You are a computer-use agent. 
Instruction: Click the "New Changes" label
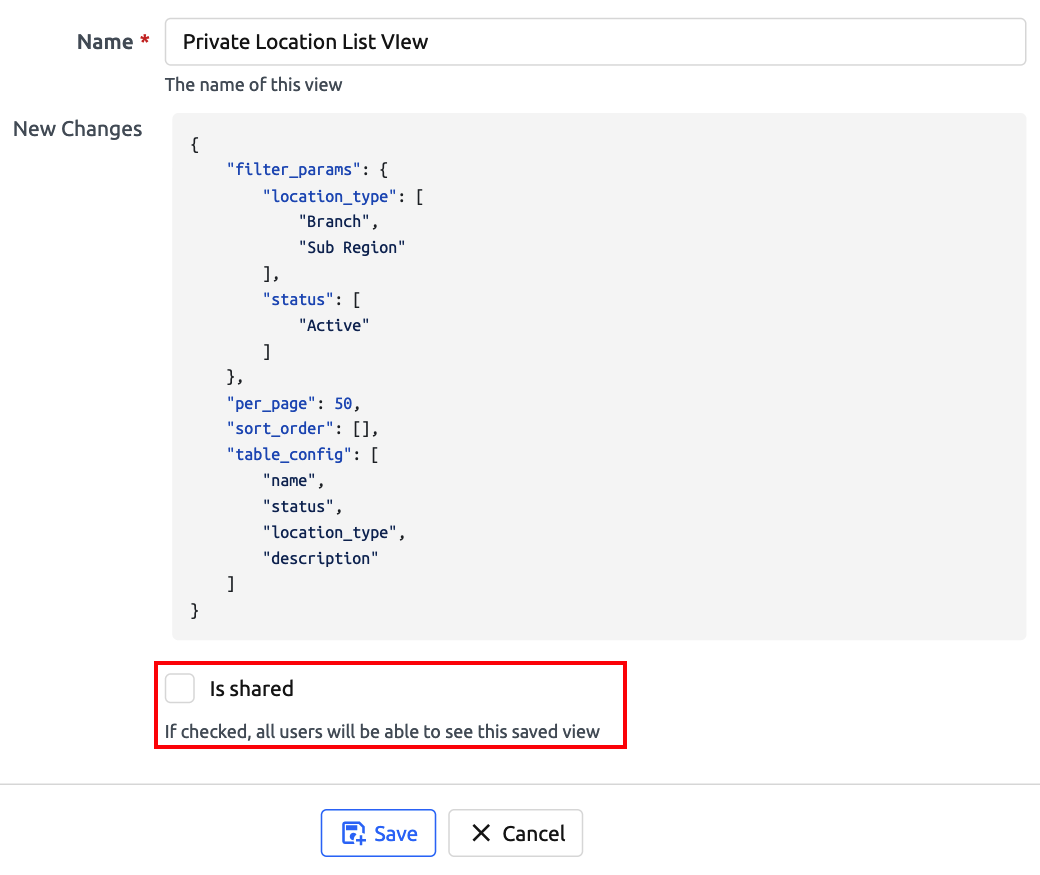click(77, 129)
